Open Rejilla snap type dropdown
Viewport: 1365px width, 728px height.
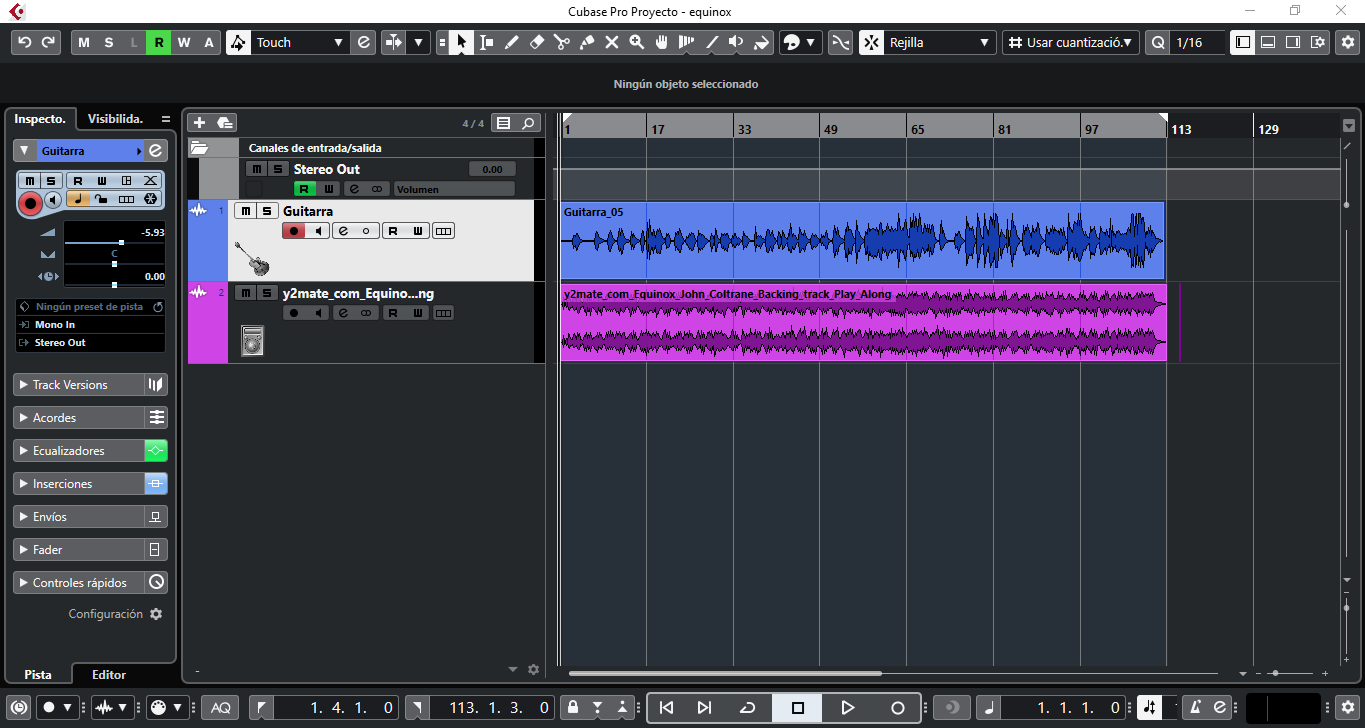click(939, 42)
